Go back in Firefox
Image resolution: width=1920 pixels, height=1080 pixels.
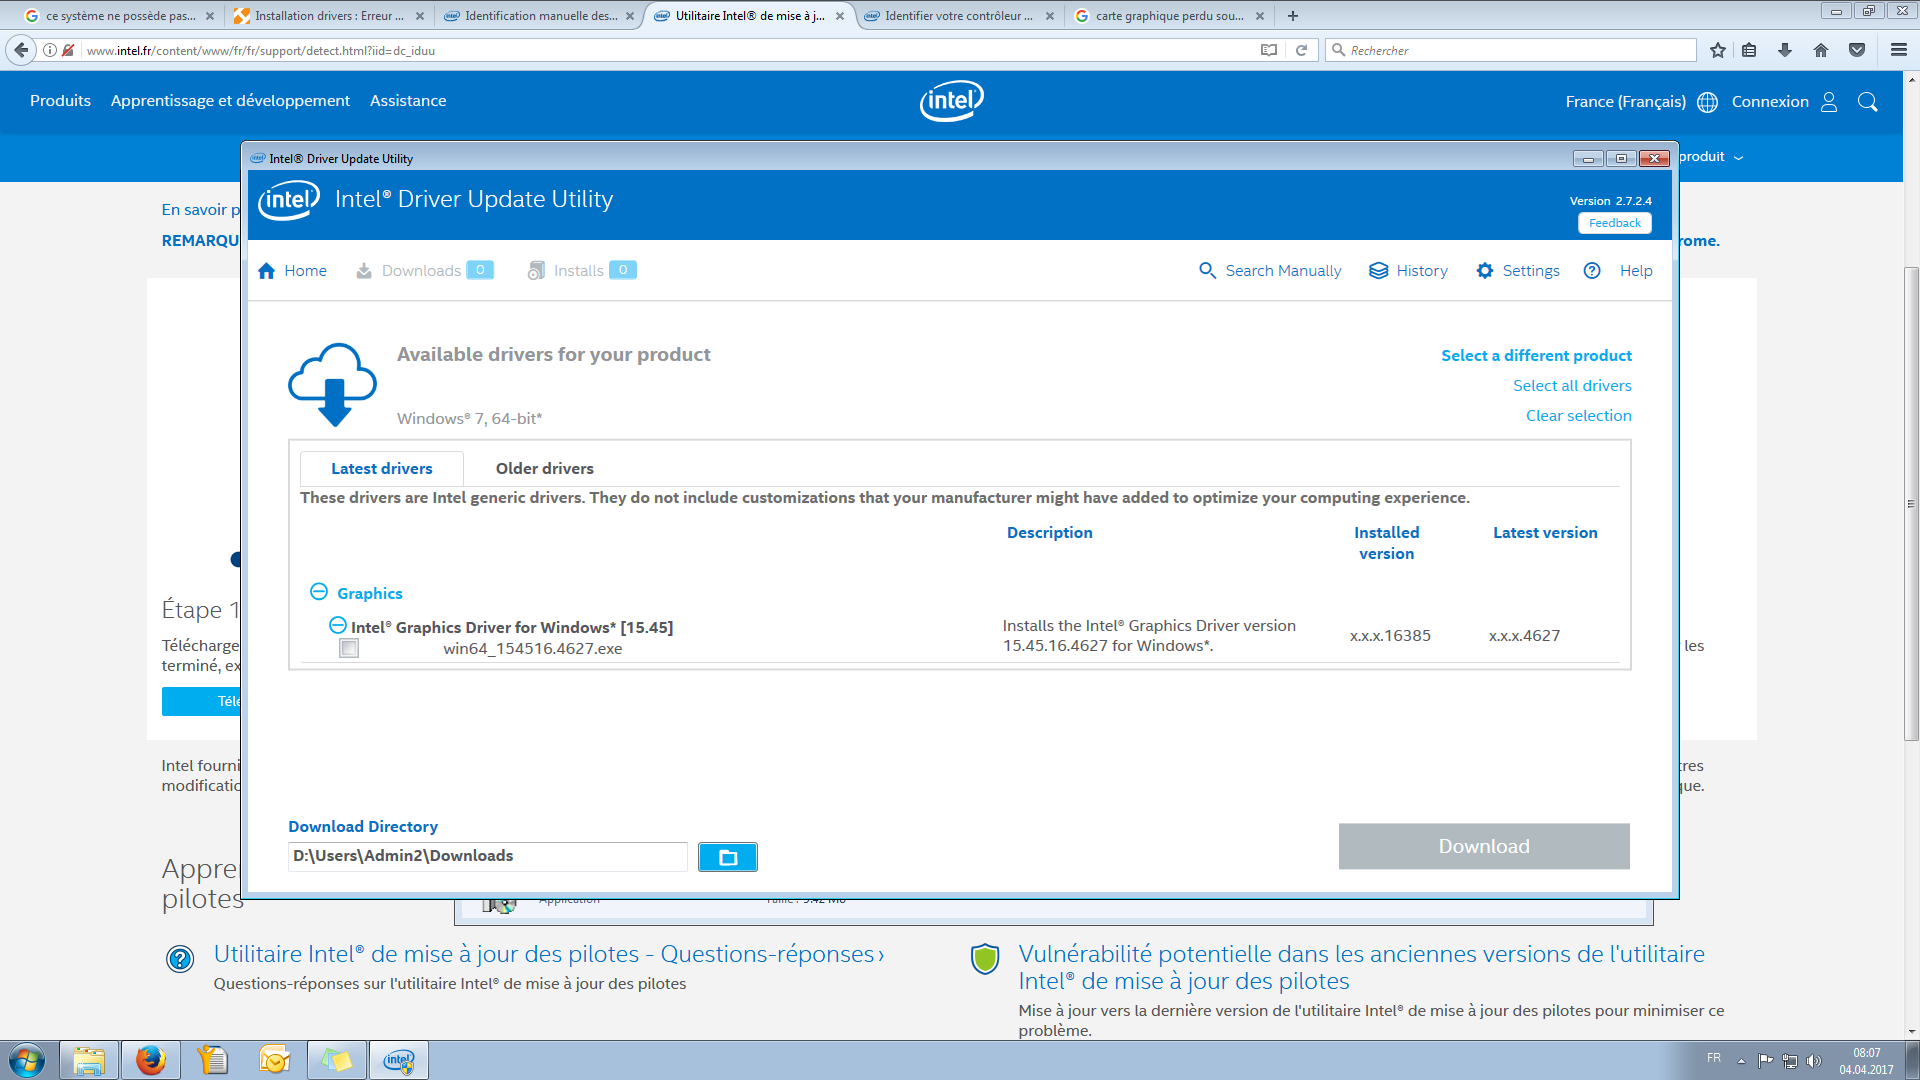(x=21, y=50)
